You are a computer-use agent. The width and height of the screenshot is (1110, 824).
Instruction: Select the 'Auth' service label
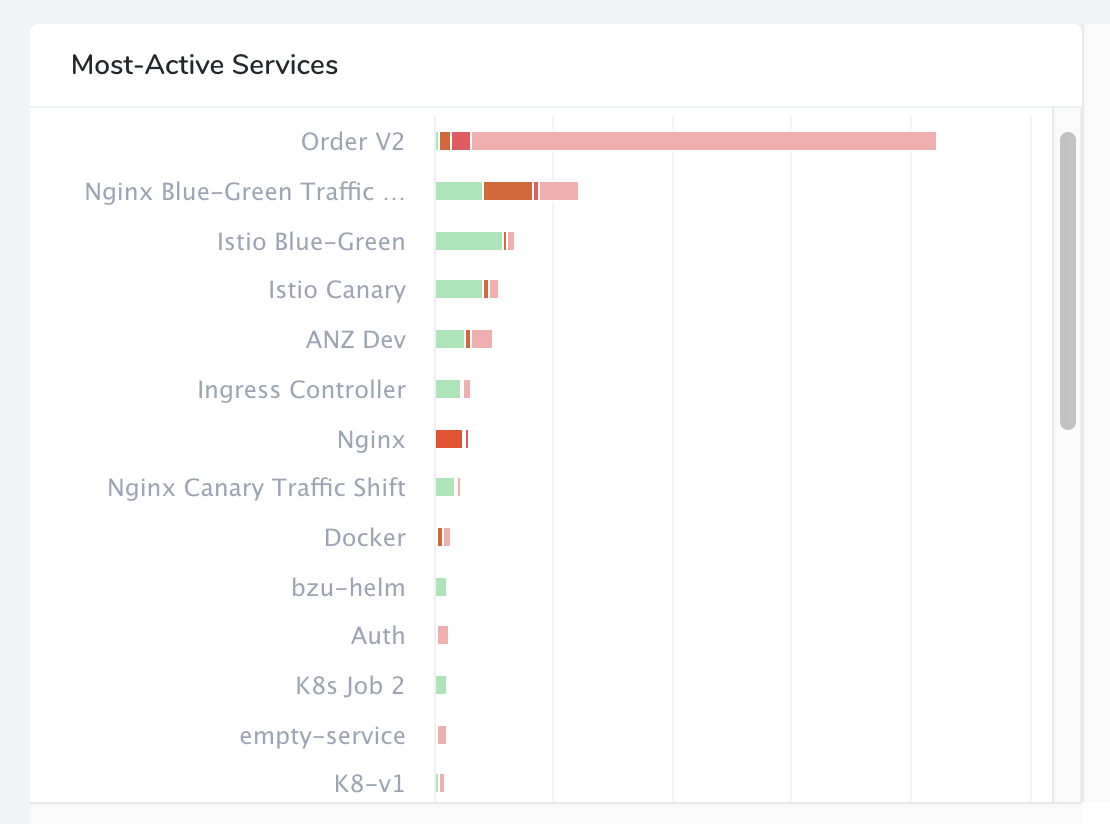click(x=378, y=636)
